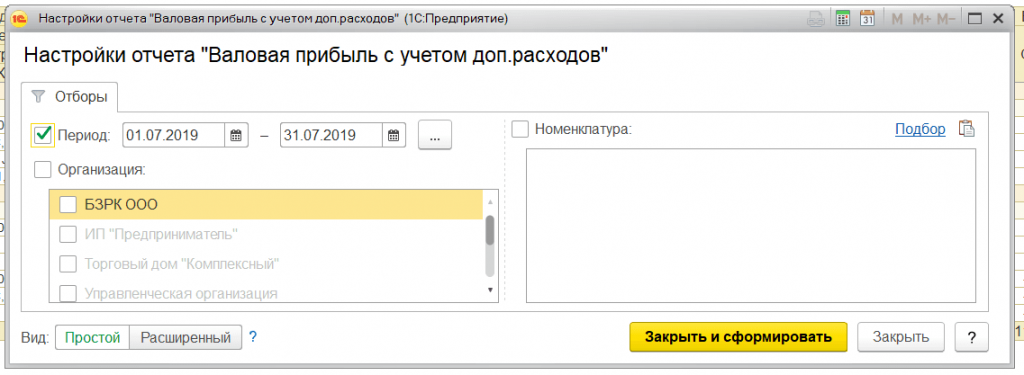Click the M memory button icon
The height and width of the screenshot is (375, 1024).
pos(897,19)
